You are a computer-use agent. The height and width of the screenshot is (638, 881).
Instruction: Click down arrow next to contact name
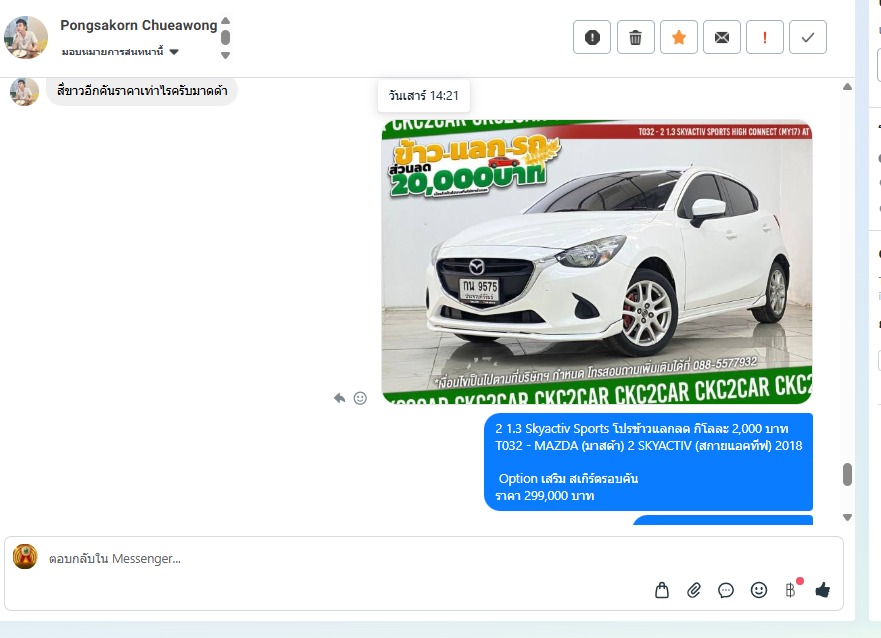(225, 55)
